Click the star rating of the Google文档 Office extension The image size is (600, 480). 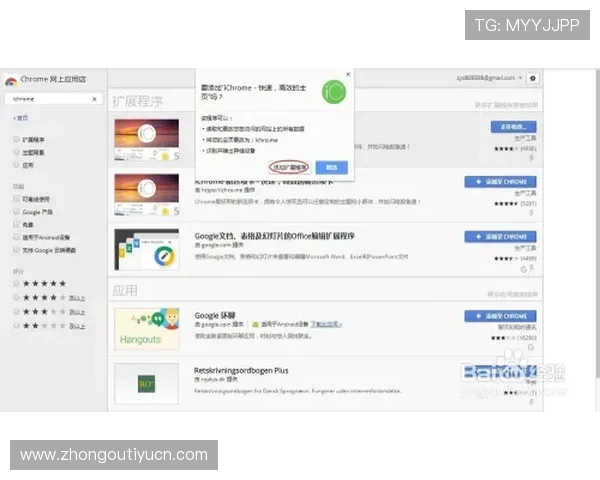tap(506, 259)
